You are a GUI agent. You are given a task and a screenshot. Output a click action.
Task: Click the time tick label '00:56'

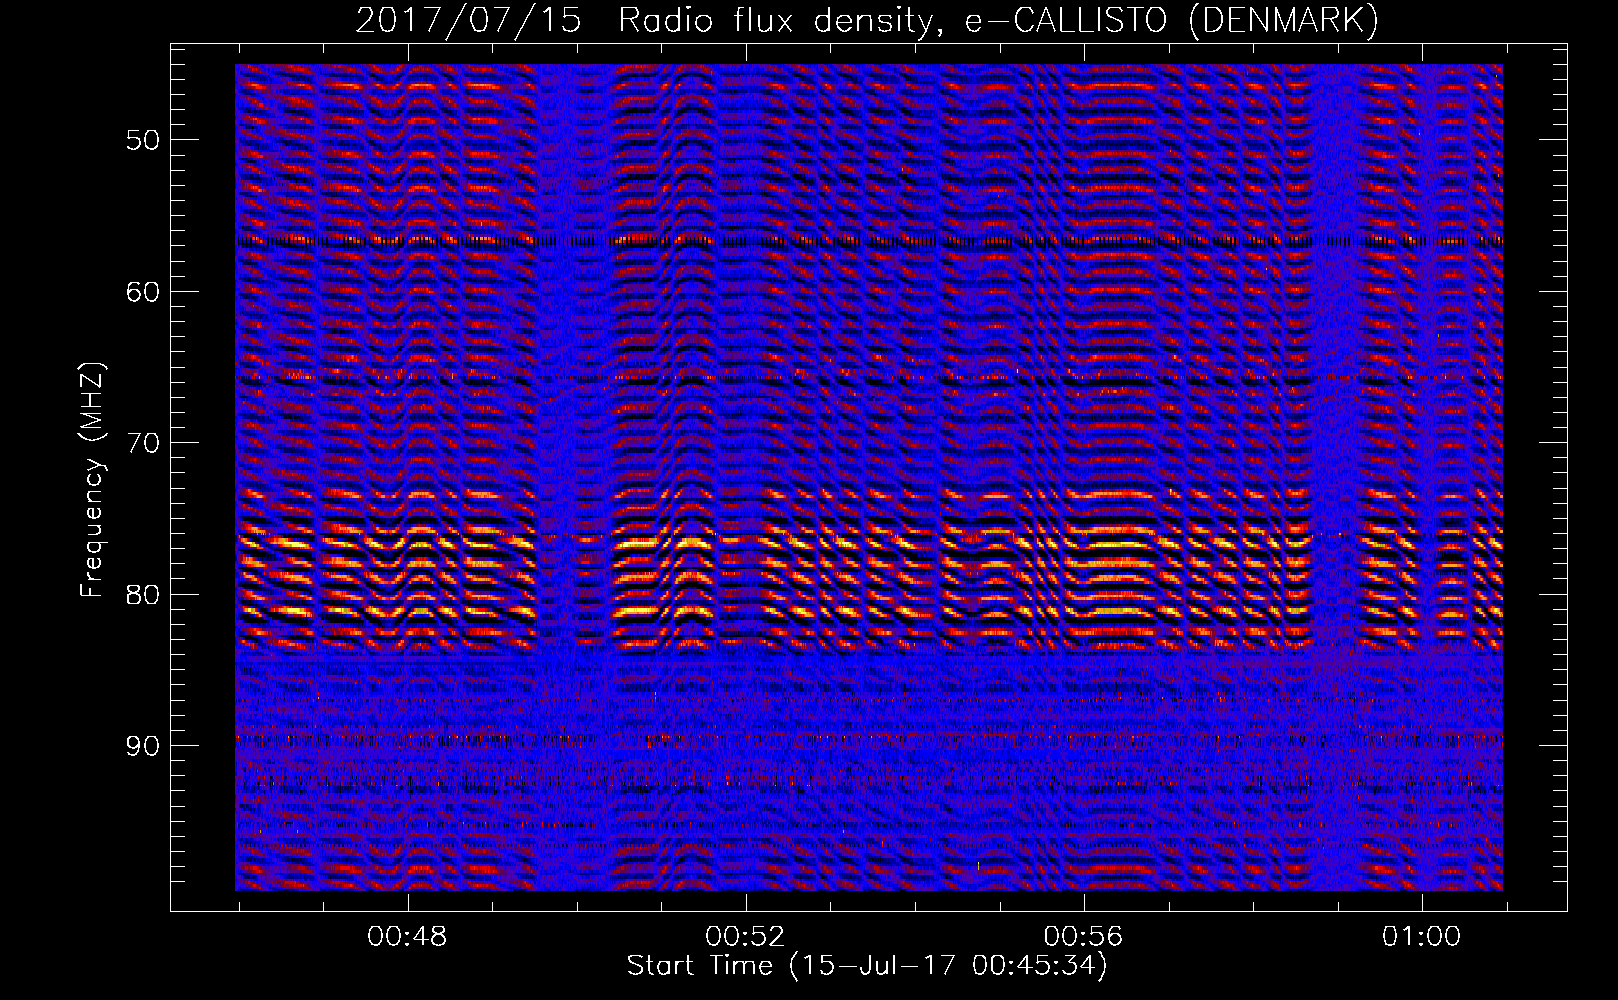pos(1084,937)
